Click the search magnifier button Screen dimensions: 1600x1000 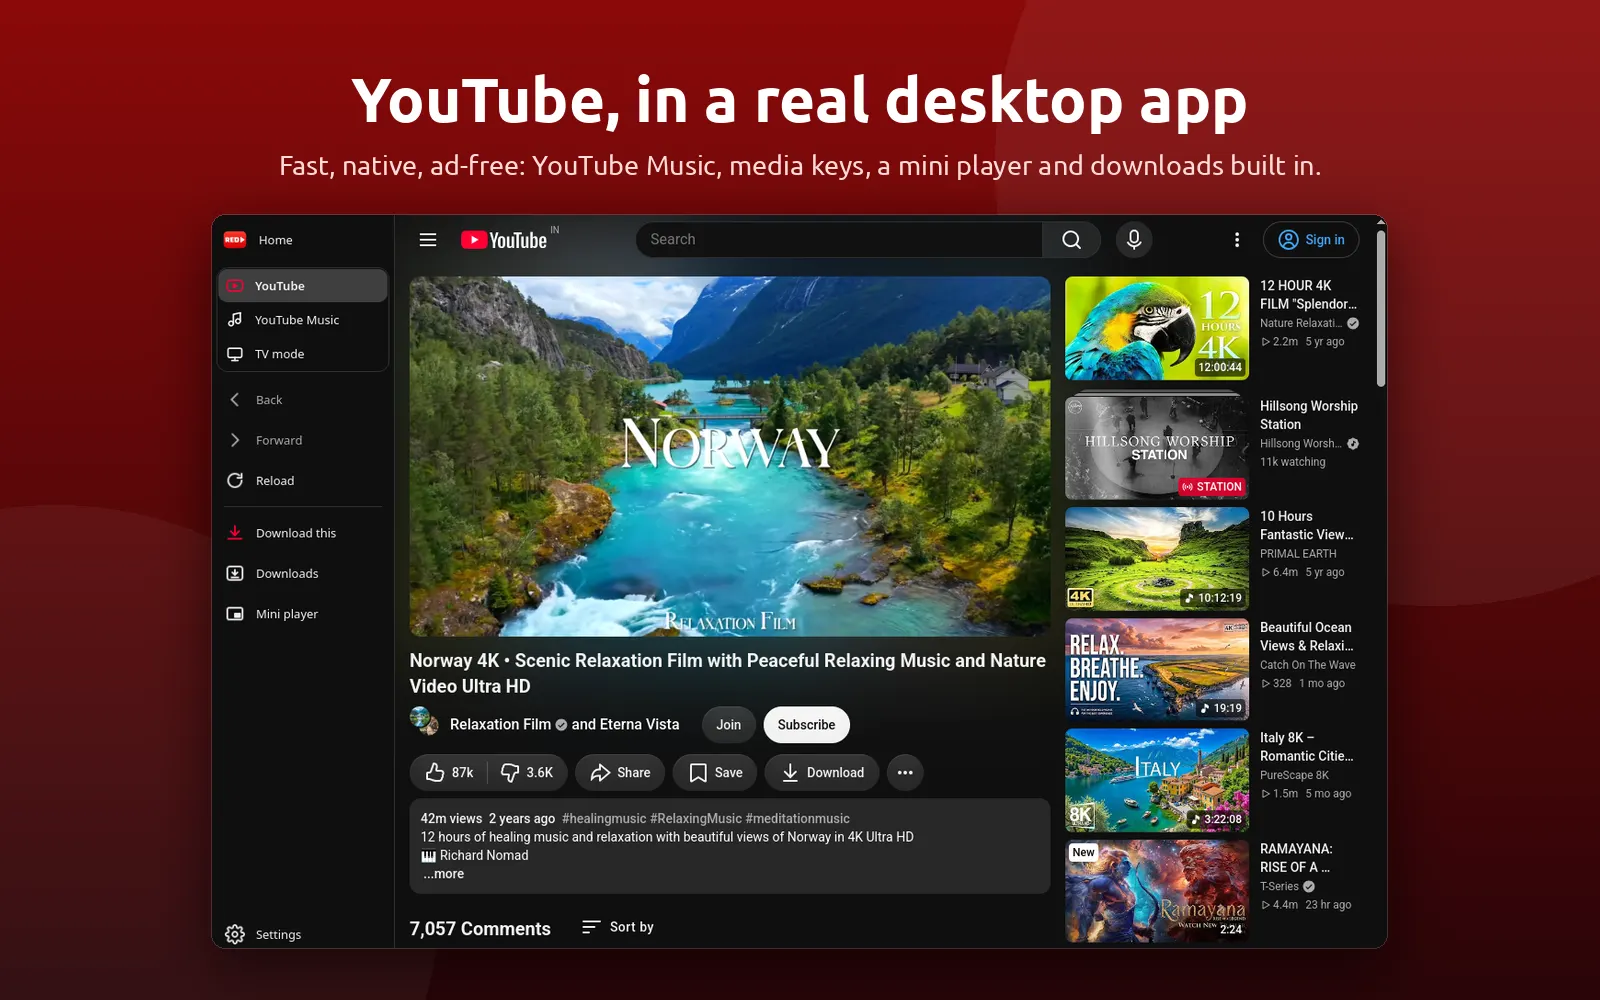coord(1071,240)
